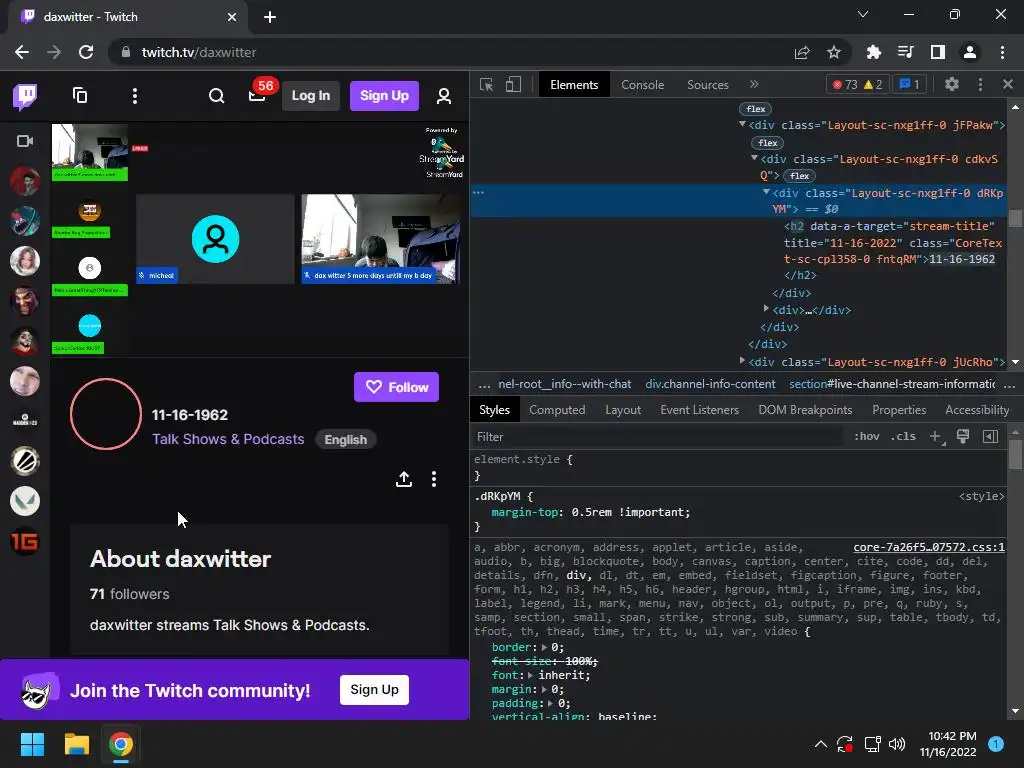Expand the margin property triangle
The image size is (1024, 768).
[x=545, y=689]
